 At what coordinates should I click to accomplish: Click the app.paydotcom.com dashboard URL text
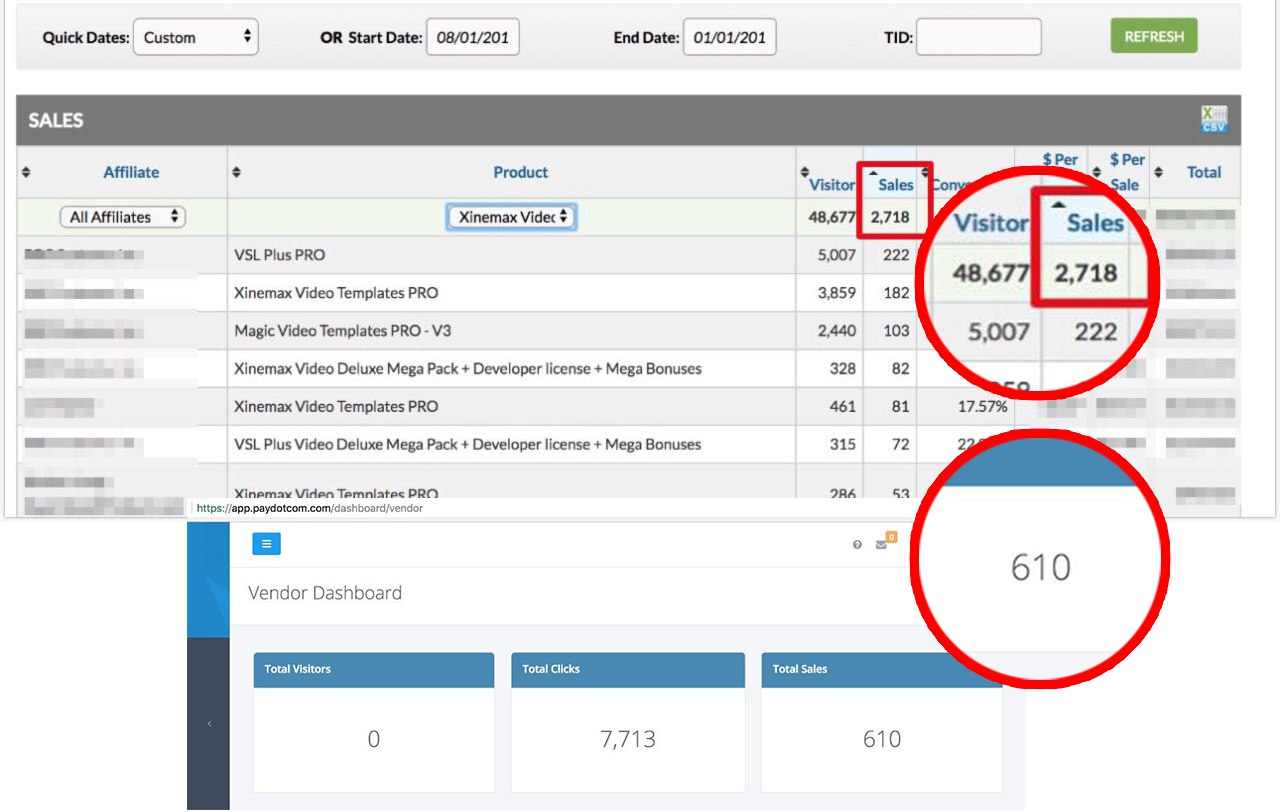(310, 508)
